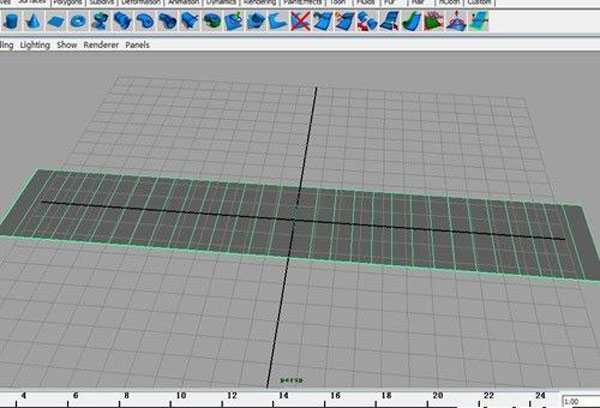Click the shelf icon with green checkmark
The width and height of the screenshot is (600, 408).
(233, 21)
